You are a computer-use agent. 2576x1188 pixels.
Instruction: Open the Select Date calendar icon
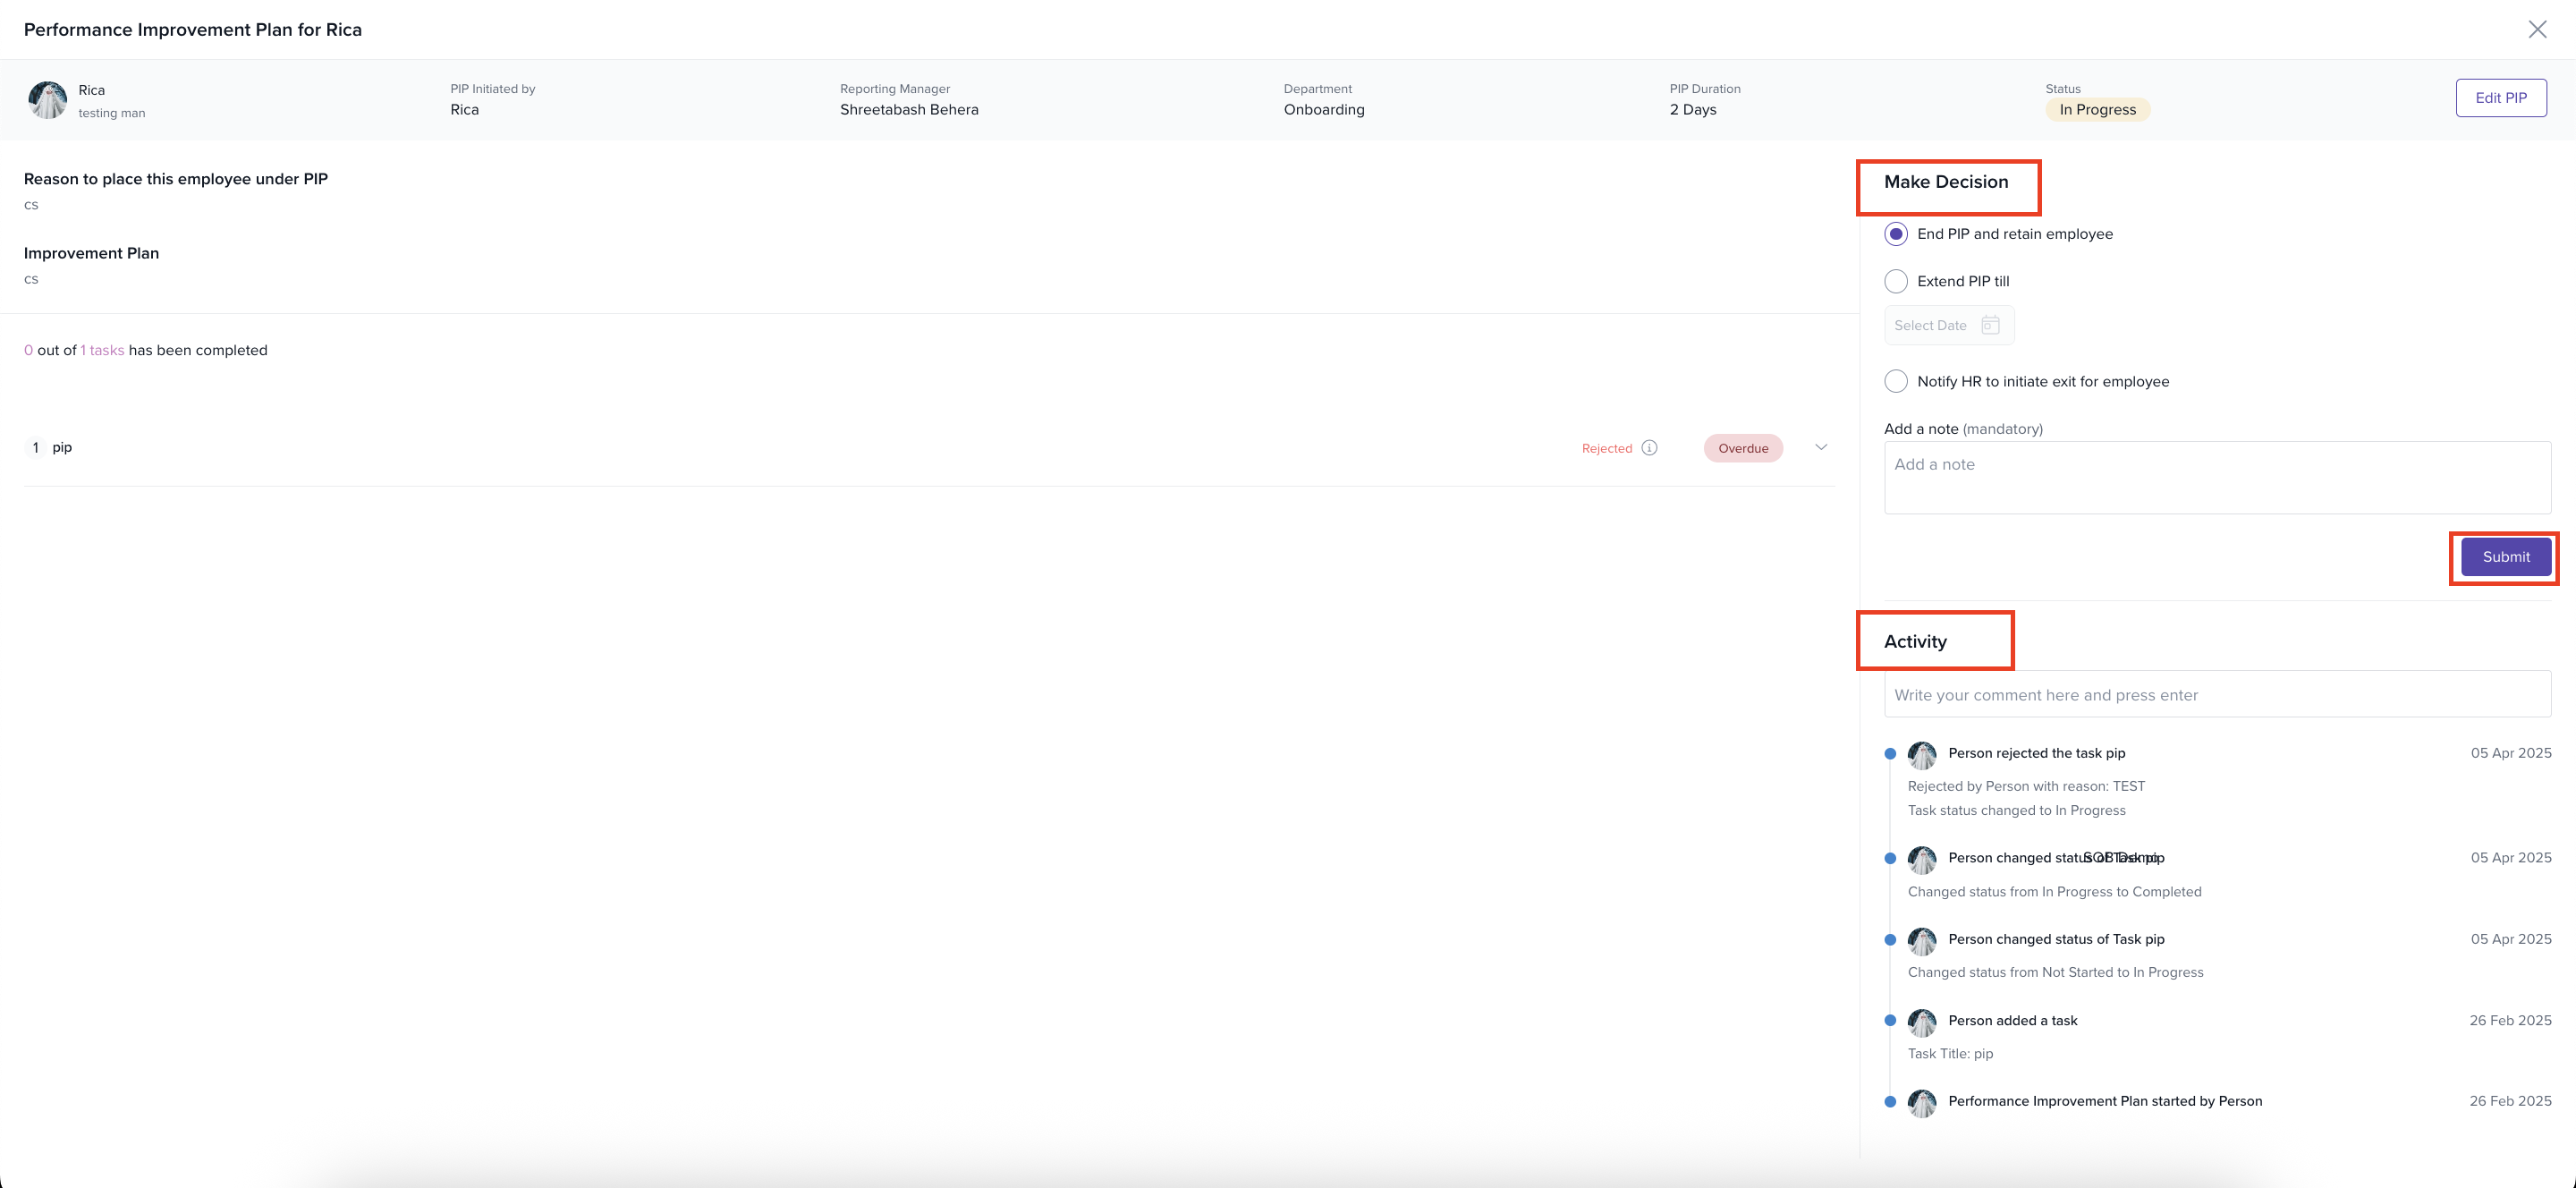(1992, 325)
